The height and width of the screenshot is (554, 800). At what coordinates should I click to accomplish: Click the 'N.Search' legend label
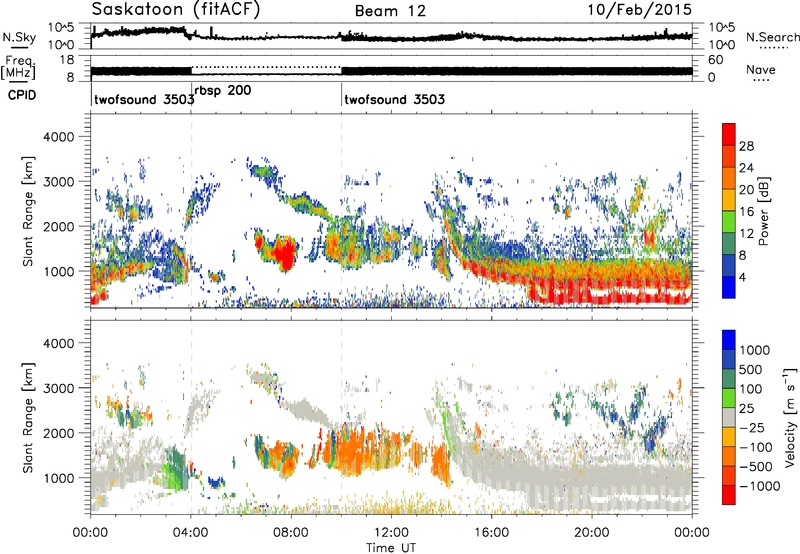(772, 37)
